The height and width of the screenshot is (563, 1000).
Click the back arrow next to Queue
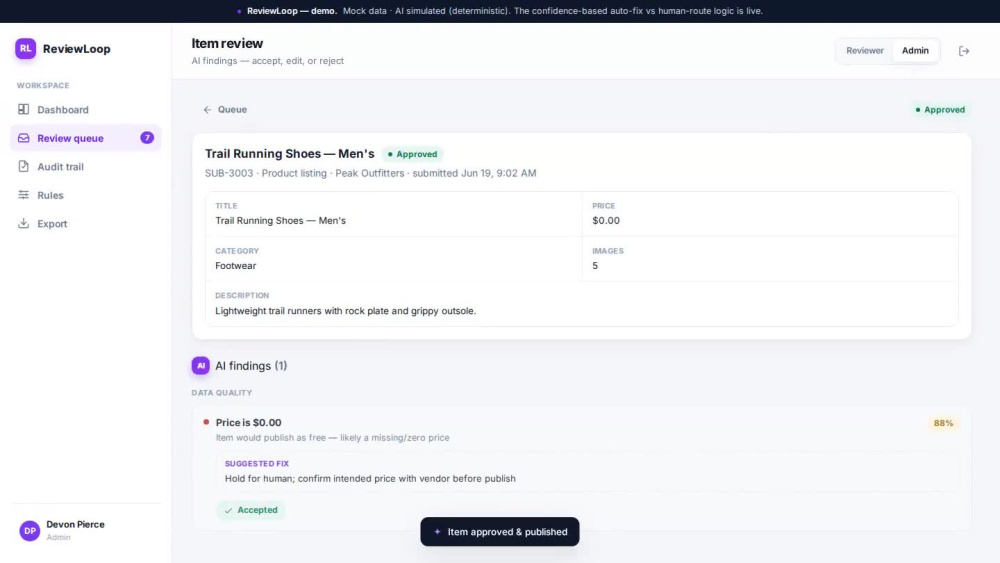[x=207, y=110]
